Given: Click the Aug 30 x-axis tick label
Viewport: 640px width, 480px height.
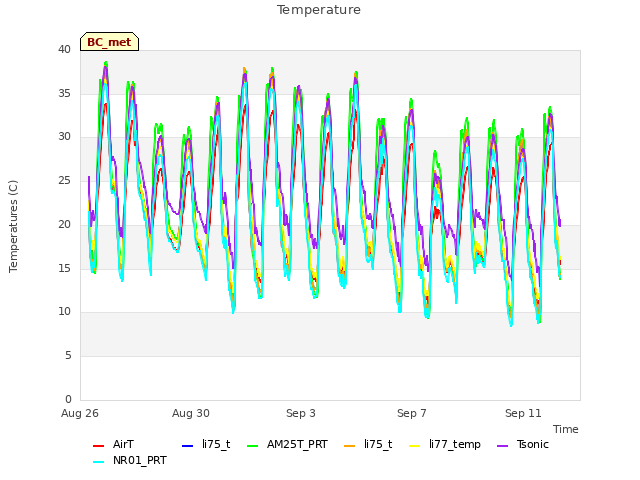Looking at the screenshot, I should pos(191,413).
